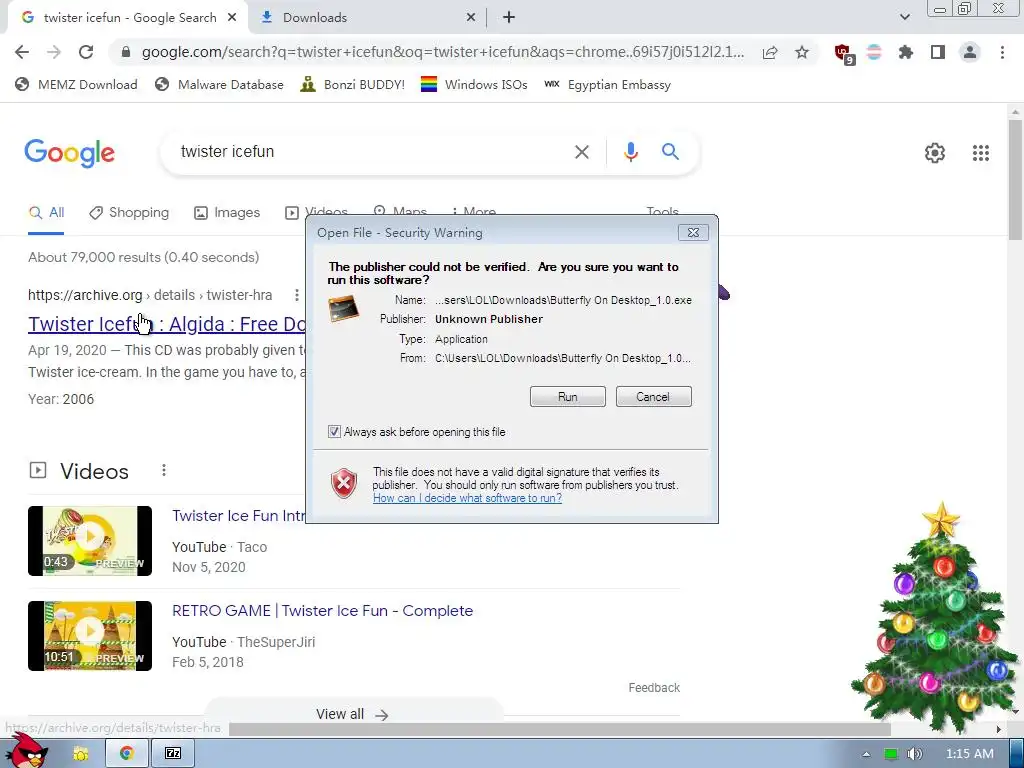Open Twister Ice Fun Intro video title
The image size is (1024, 768).
(238, 516)
